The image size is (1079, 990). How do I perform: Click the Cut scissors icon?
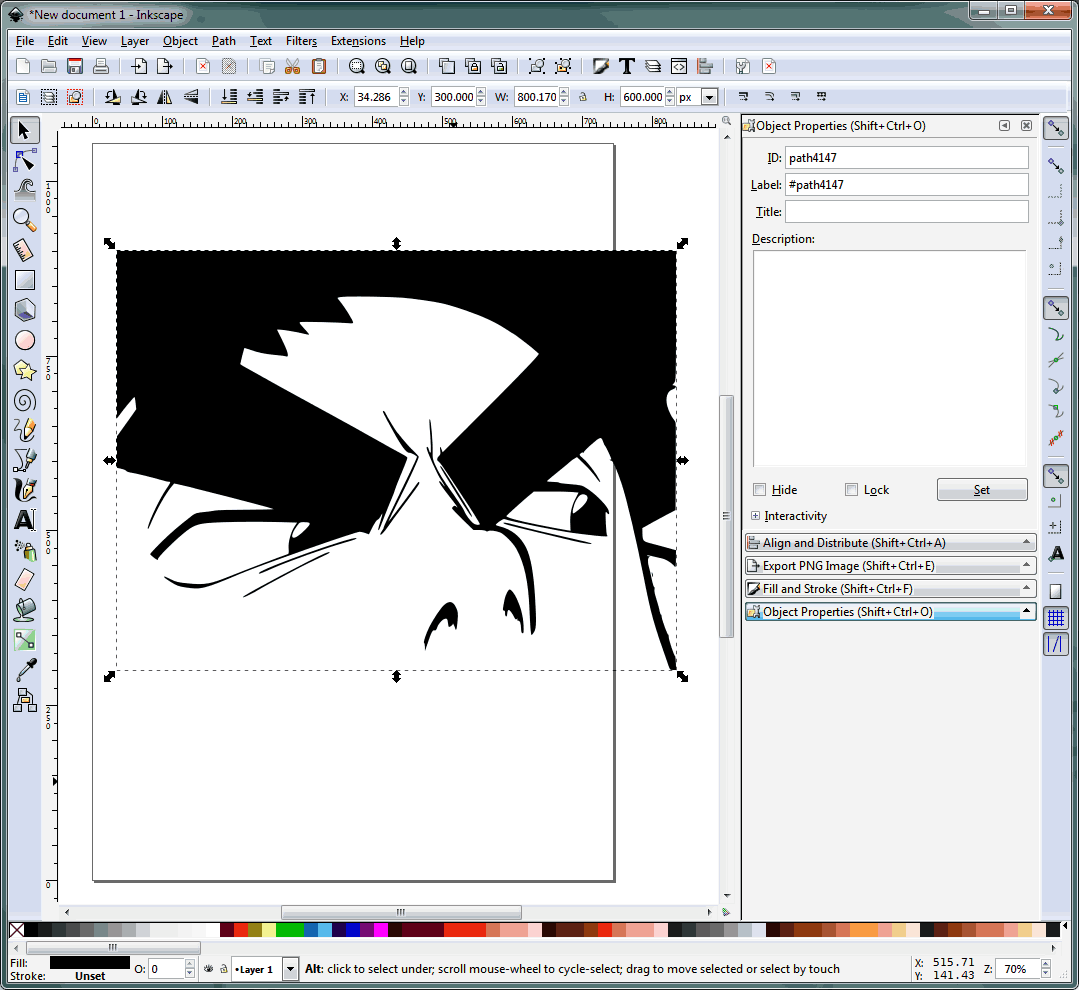click(x=292, y=66)
